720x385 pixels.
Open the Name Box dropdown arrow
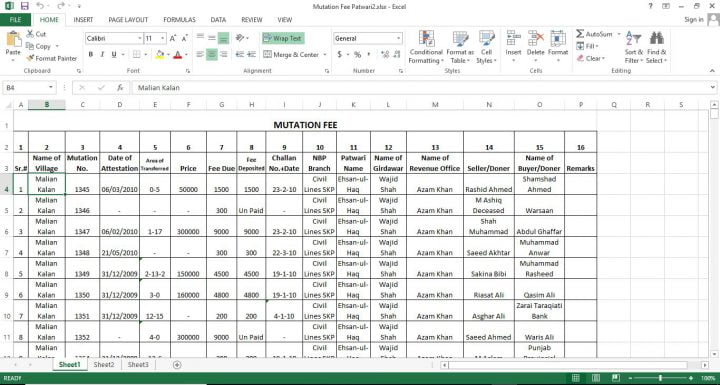pos(51,87)
